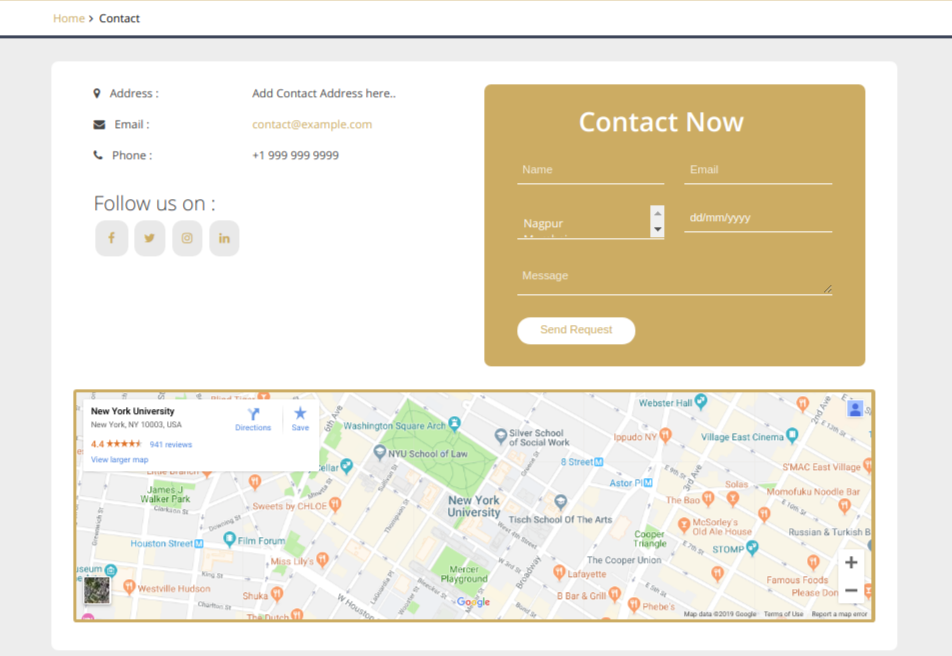Click the Send Request button

pyautogui.click(x=576, y=330)
